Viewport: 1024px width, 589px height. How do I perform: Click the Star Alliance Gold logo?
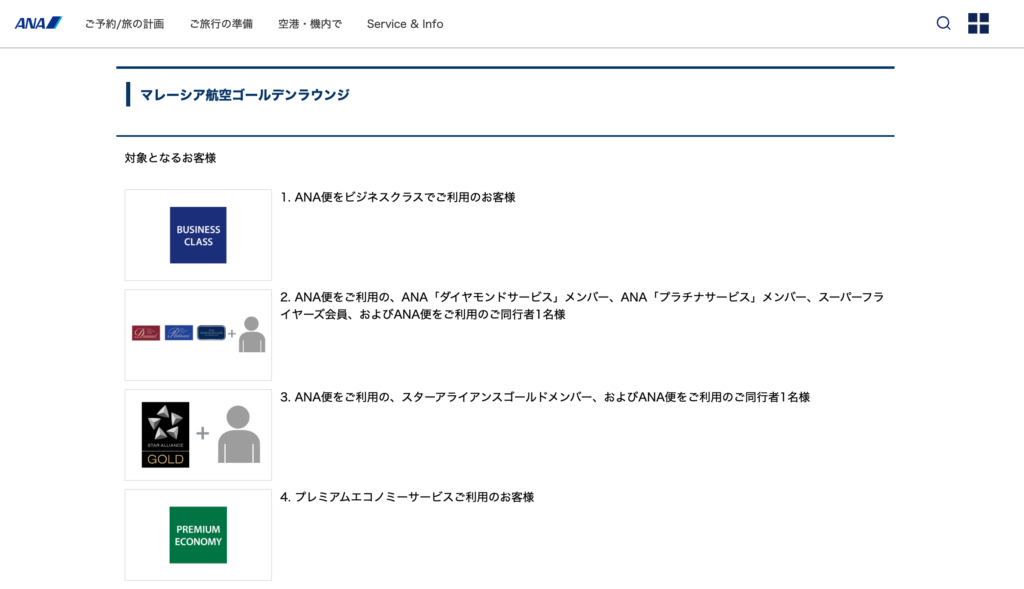click(165, 435)
